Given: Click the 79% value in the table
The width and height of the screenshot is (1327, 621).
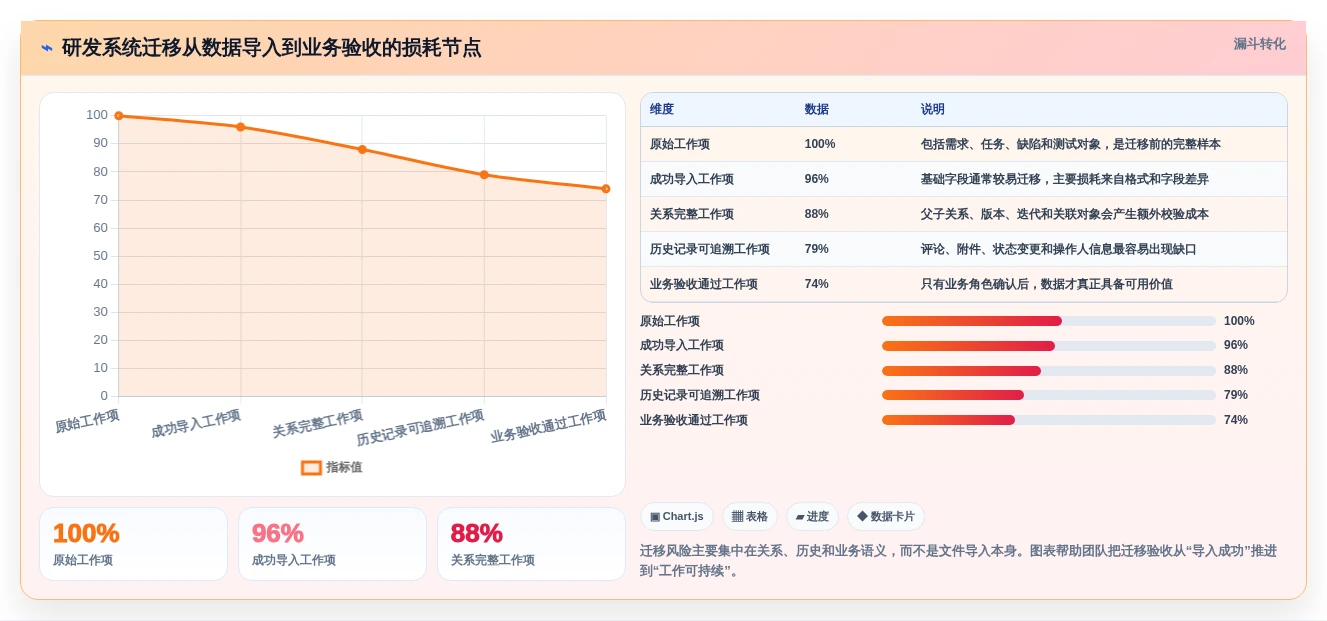Looking at the screenshot, I should click(x=817, y=249).
